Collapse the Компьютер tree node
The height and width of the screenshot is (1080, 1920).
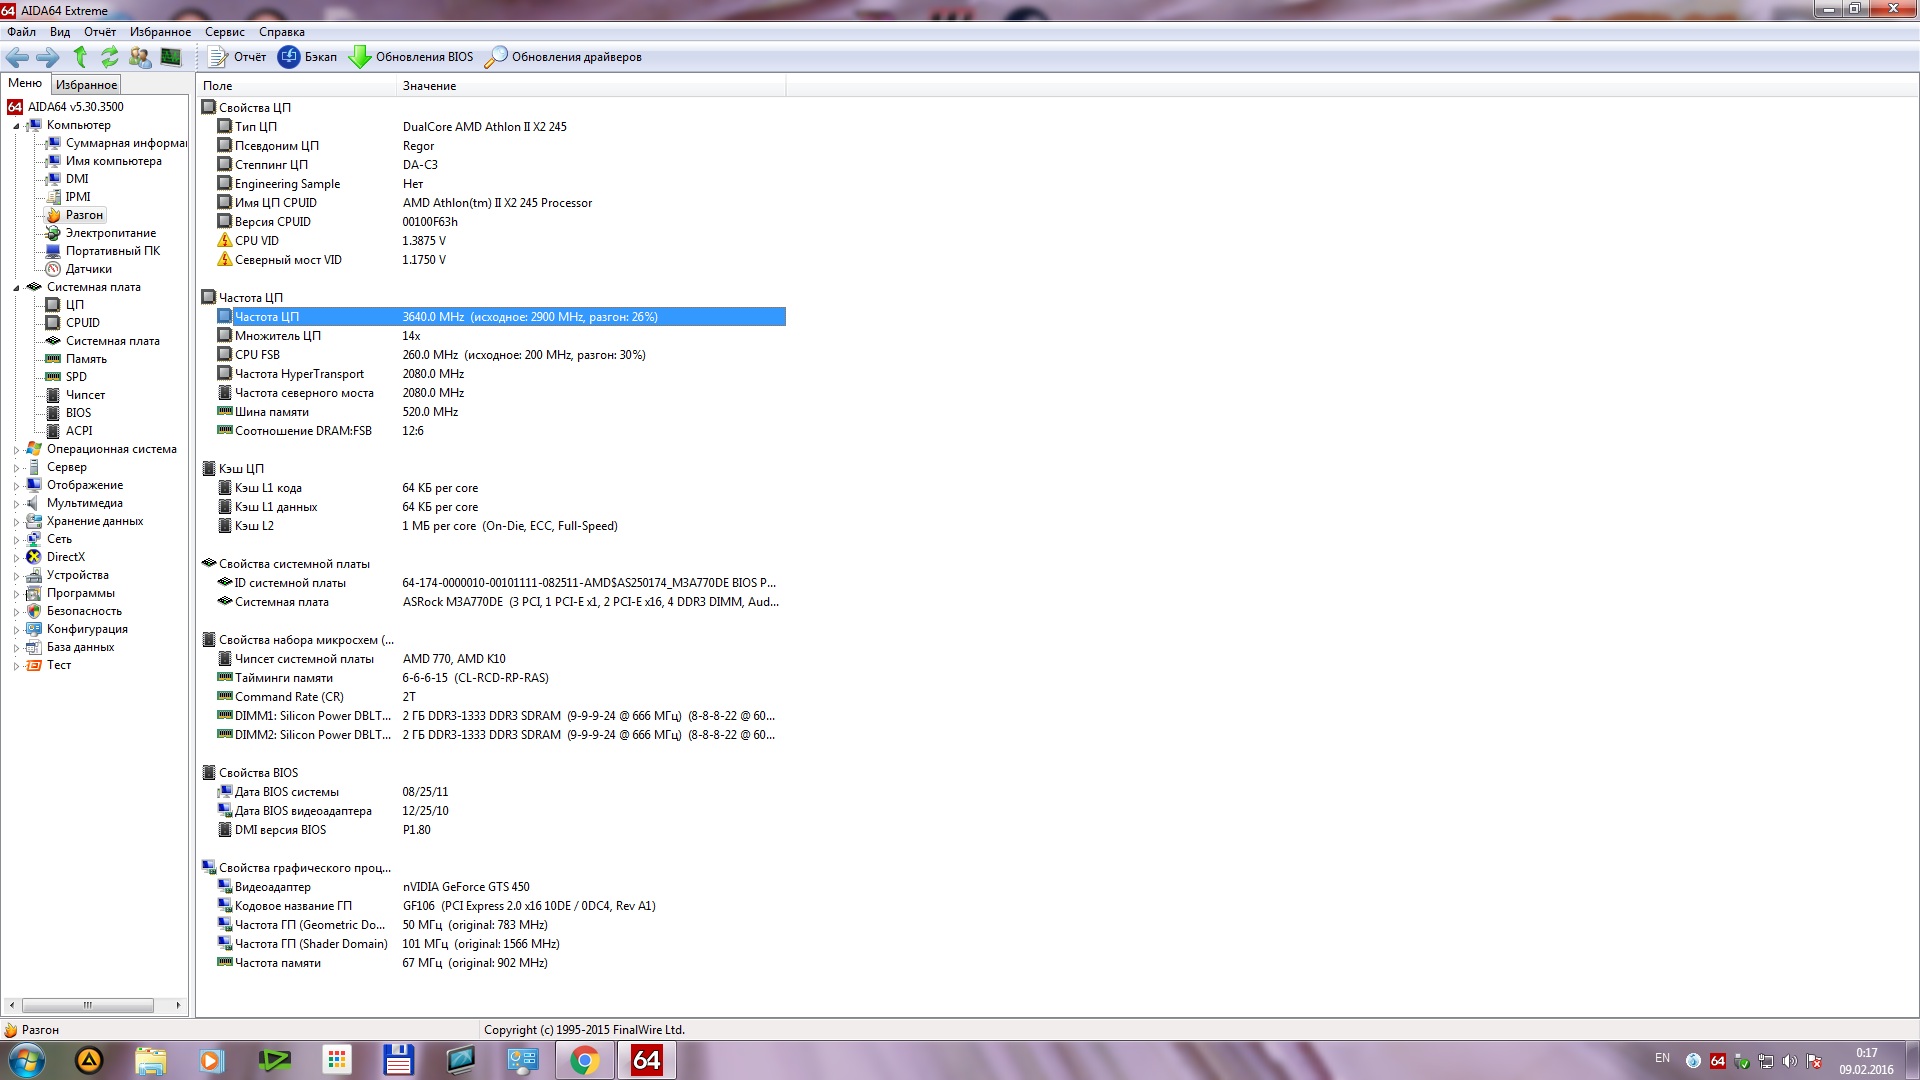click(16, 126)
